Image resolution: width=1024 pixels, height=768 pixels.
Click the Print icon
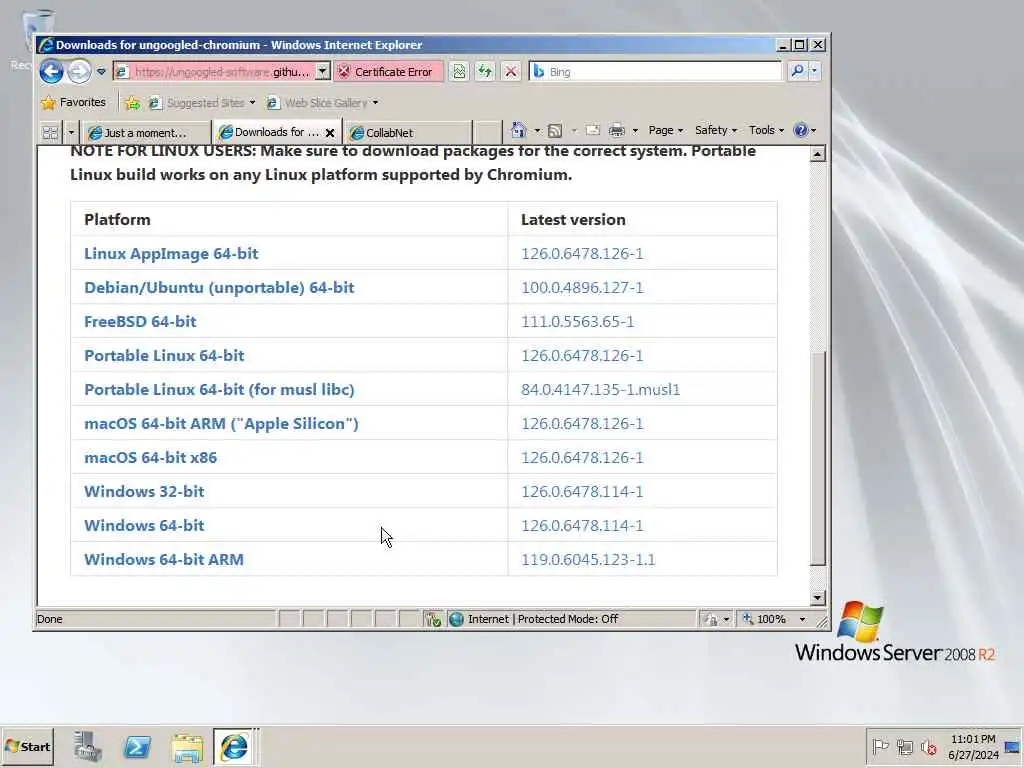pos(616,131)
